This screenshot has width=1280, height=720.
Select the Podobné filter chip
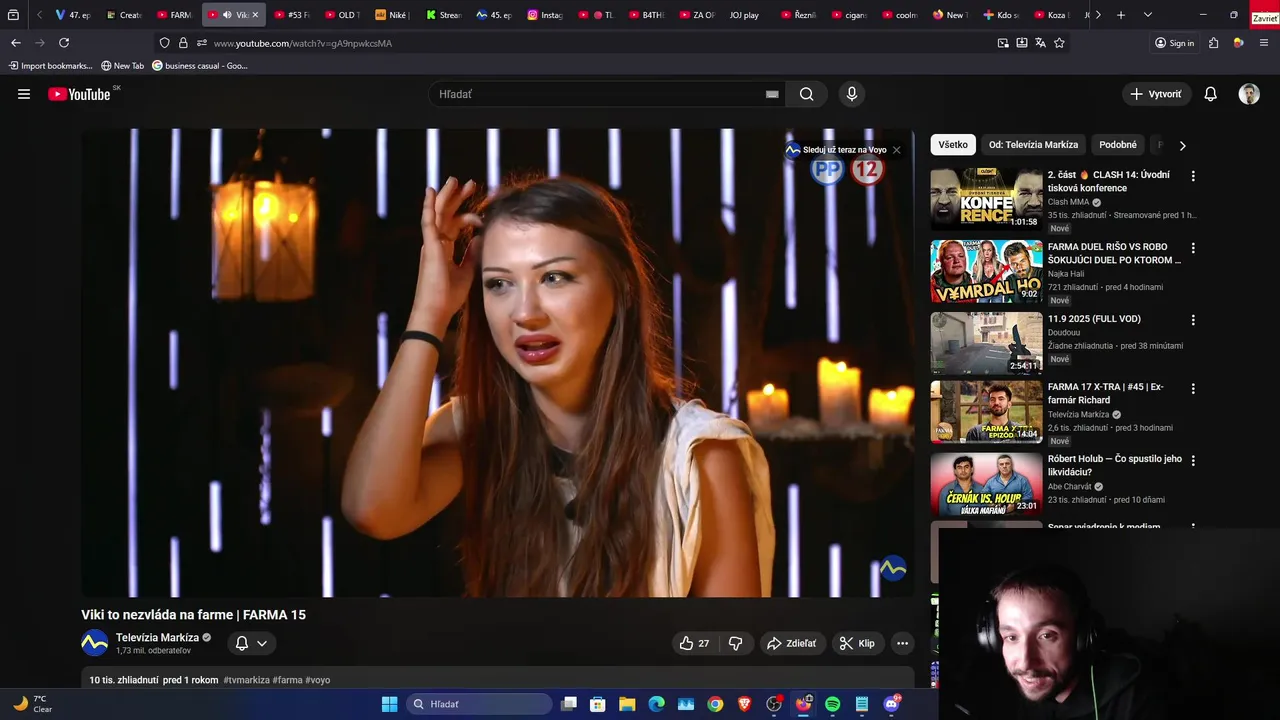coord(1118,145)
